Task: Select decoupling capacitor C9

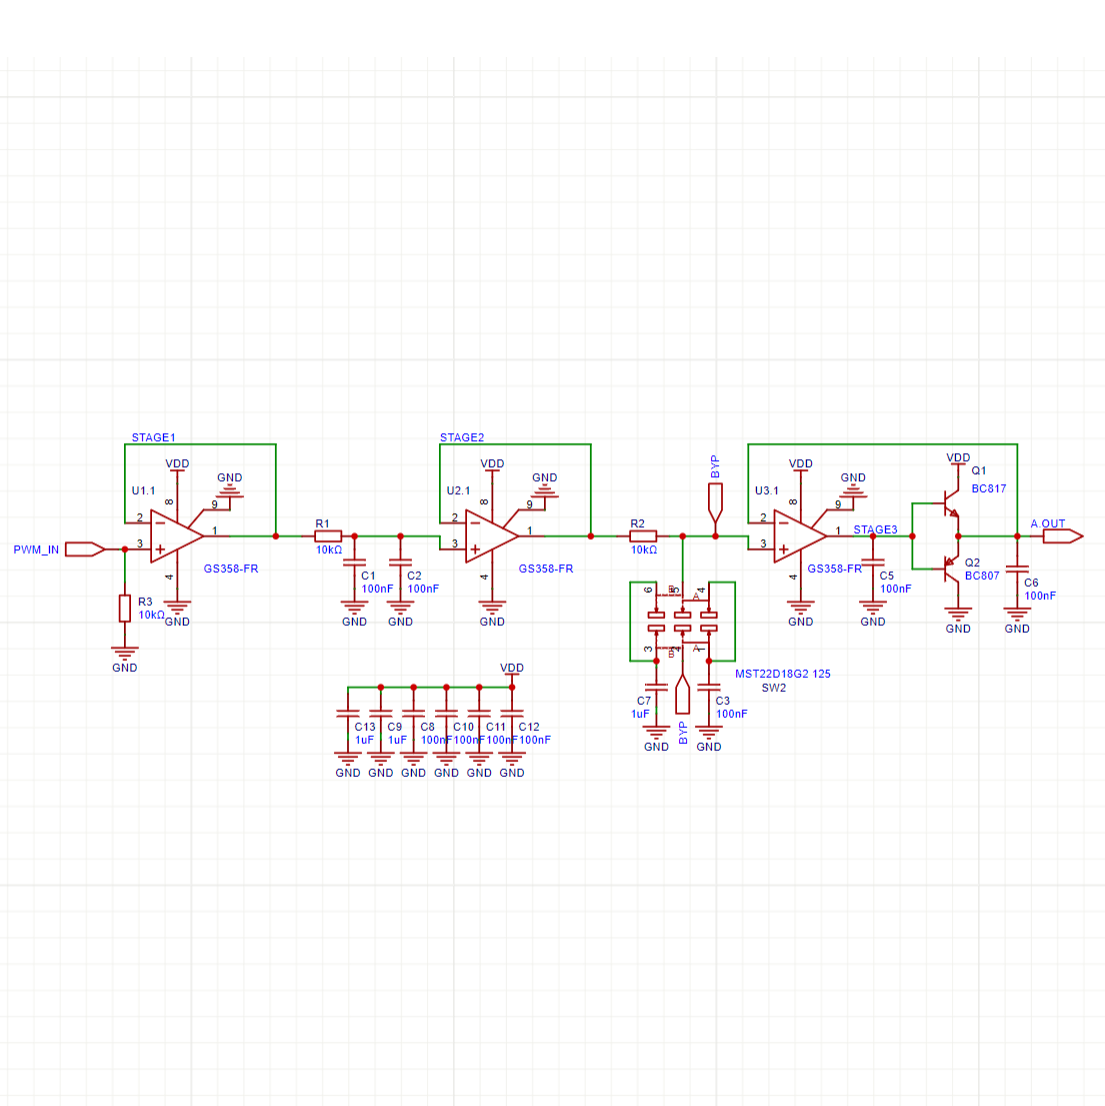Action: (381, 713)
